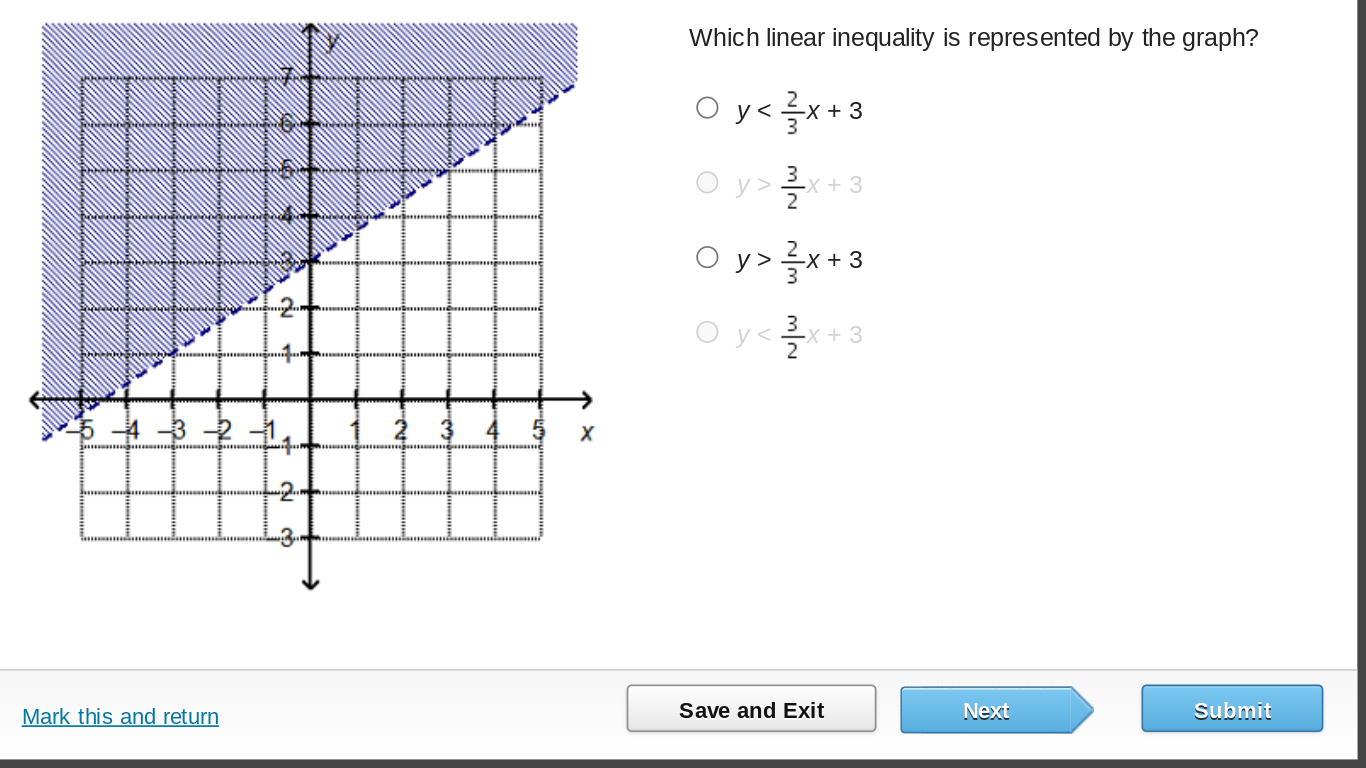Image resolution: width=1366 pixels, height=768 pixels.
Task: Click the Save and Exit button
Action: click(x=751, y=709)
